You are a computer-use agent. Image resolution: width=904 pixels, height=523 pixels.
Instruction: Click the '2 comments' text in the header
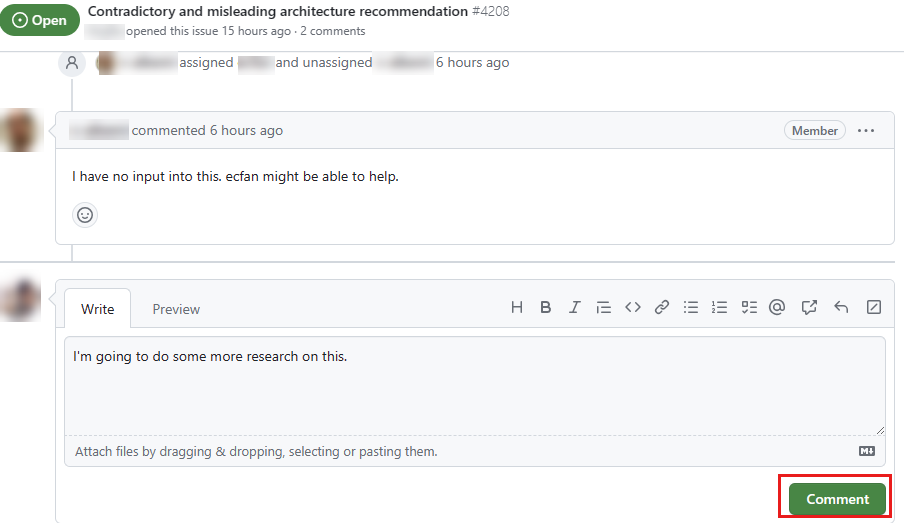tap(333, 31)
